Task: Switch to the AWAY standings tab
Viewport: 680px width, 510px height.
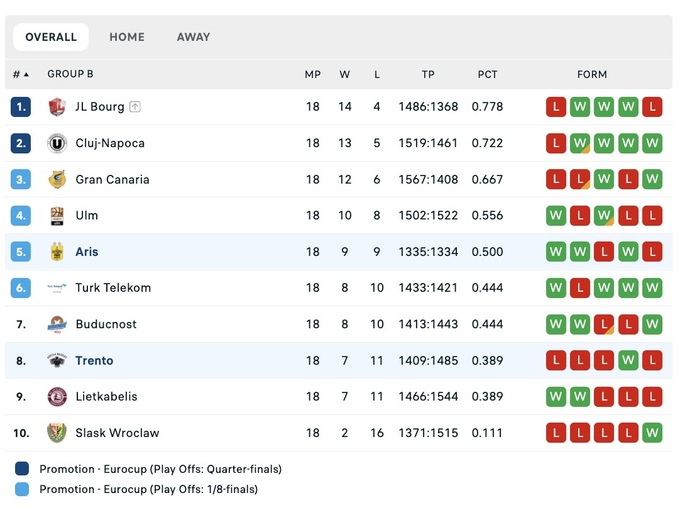Action: (193, 37)
